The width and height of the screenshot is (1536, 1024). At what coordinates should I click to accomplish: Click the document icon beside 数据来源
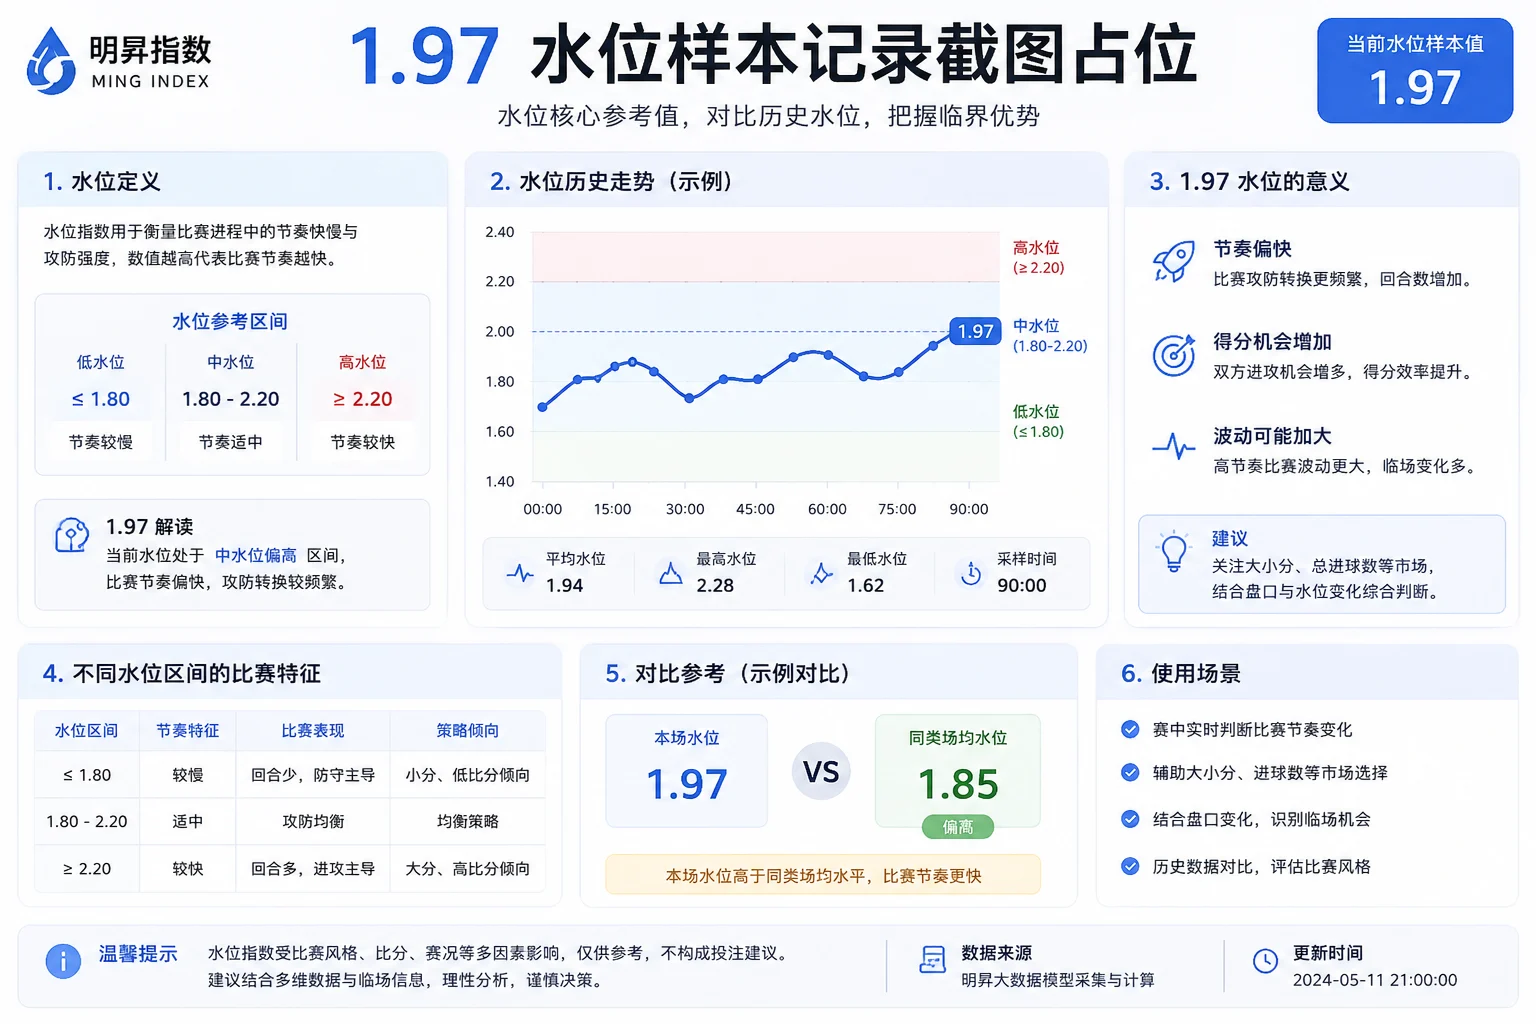[x=932, y=960]
